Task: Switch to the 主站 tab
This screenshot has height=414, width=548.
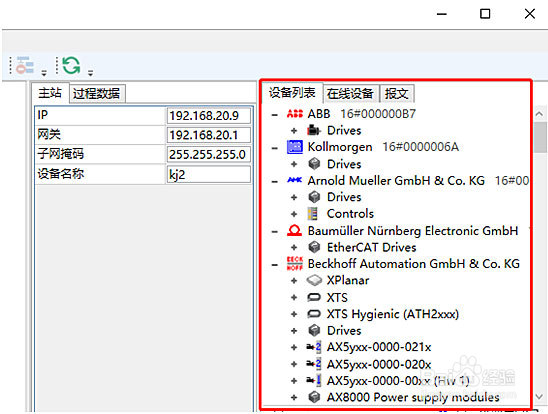Action: pos(50,93)
